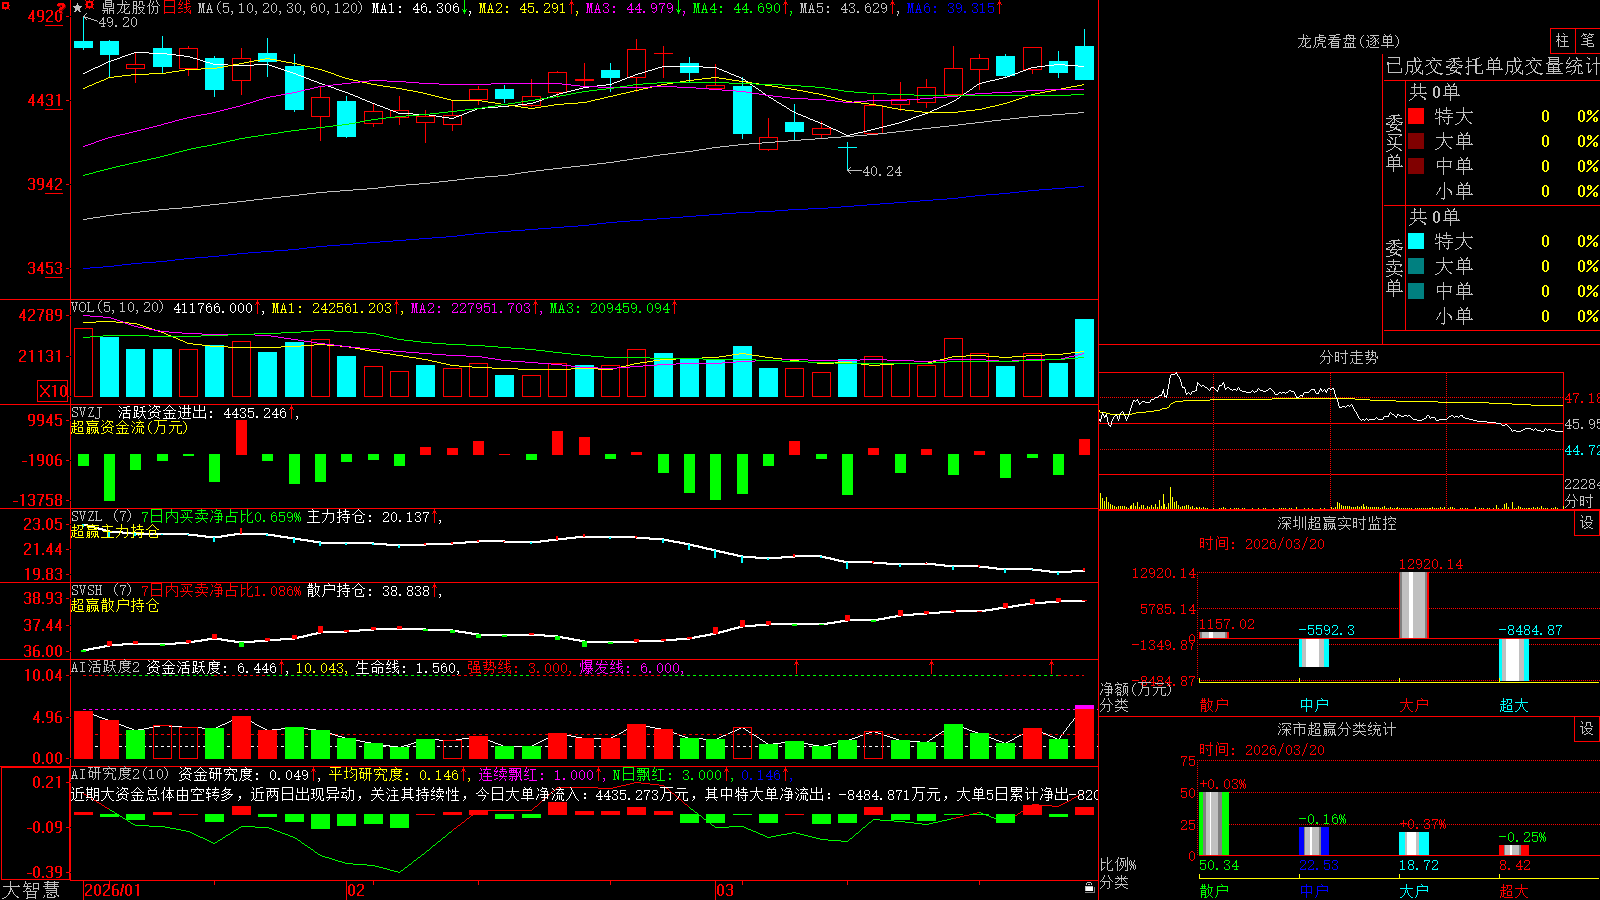Select the 分时走势 panel header
This screenshot has height=900, width=1600.
1348,357
